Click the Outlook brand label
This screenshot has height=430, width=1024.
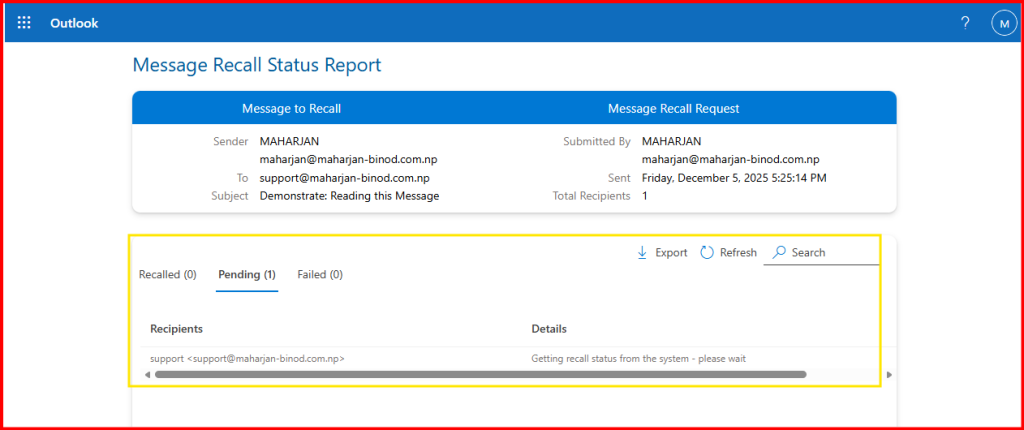coord(74,23)
